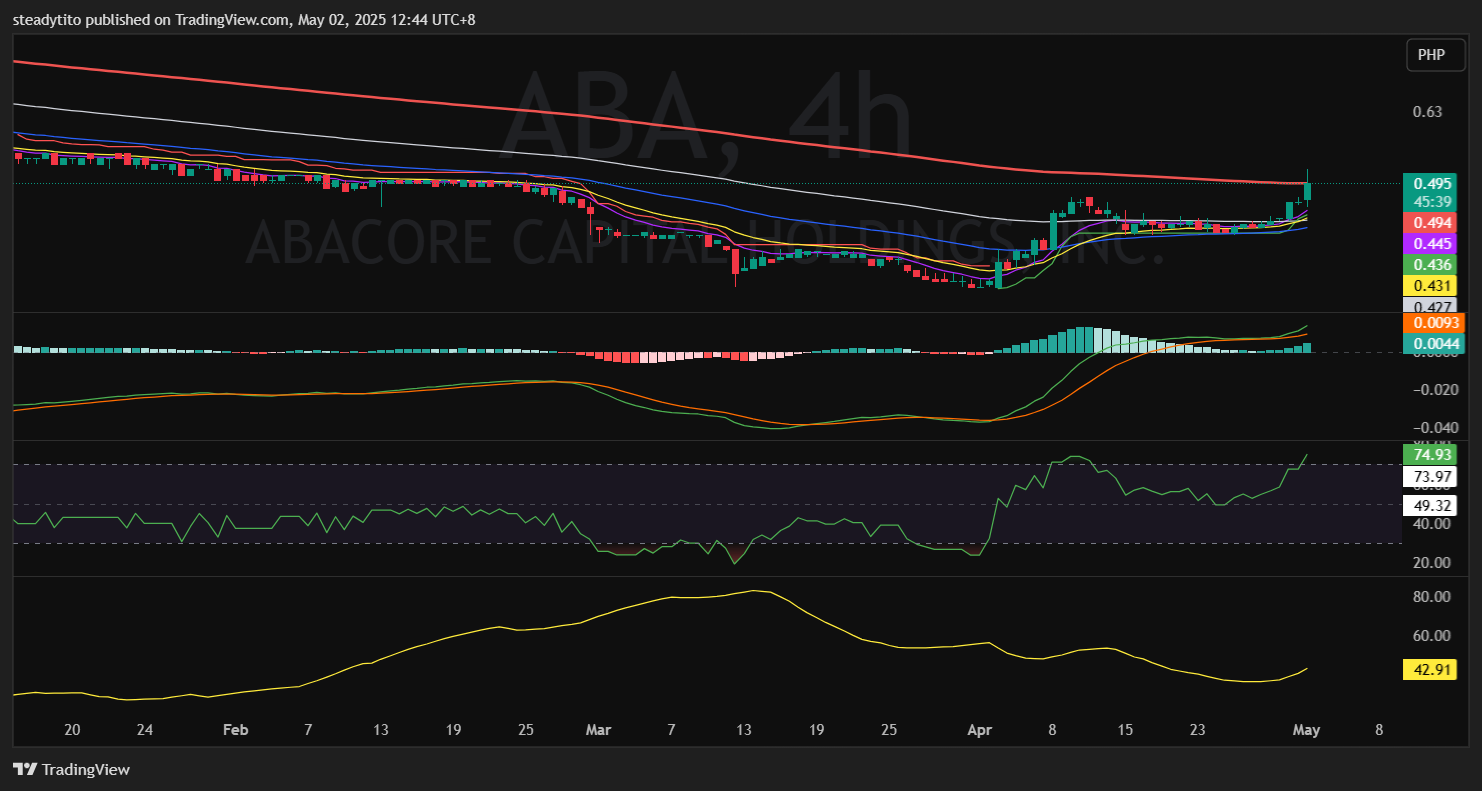1482x791 pixels.
Task: Click the May label on time axis
Action: point(1307,730)
